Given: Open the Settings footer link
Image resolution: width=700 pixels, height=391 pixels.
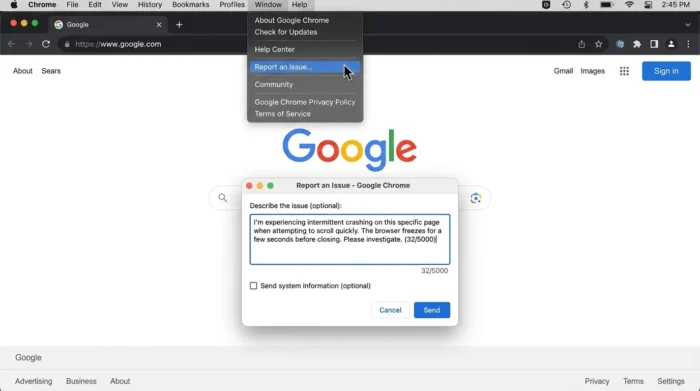Looking at the screenshot, I should coord(671,381).
